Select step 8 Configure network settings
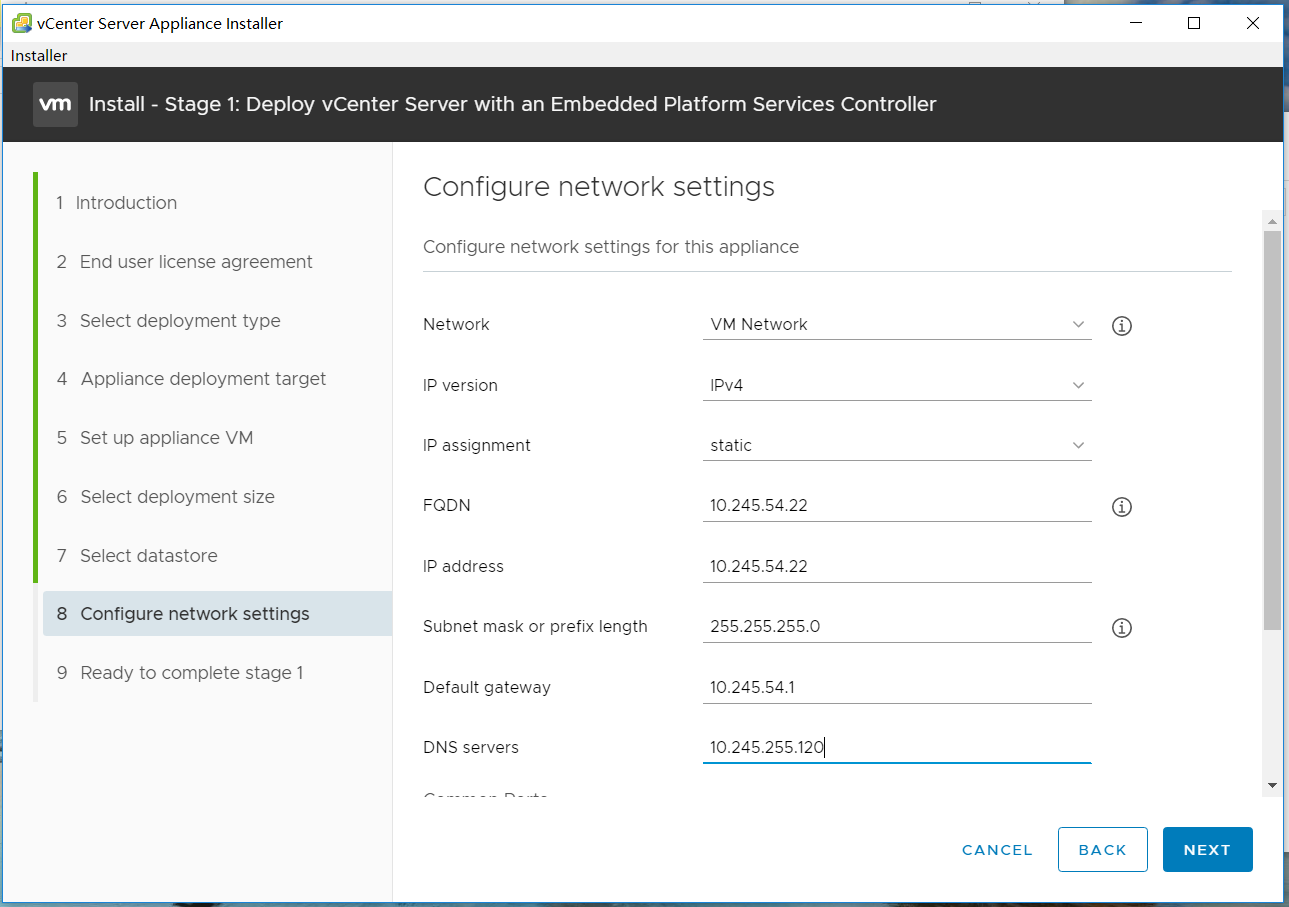 (x=217, y=614)
